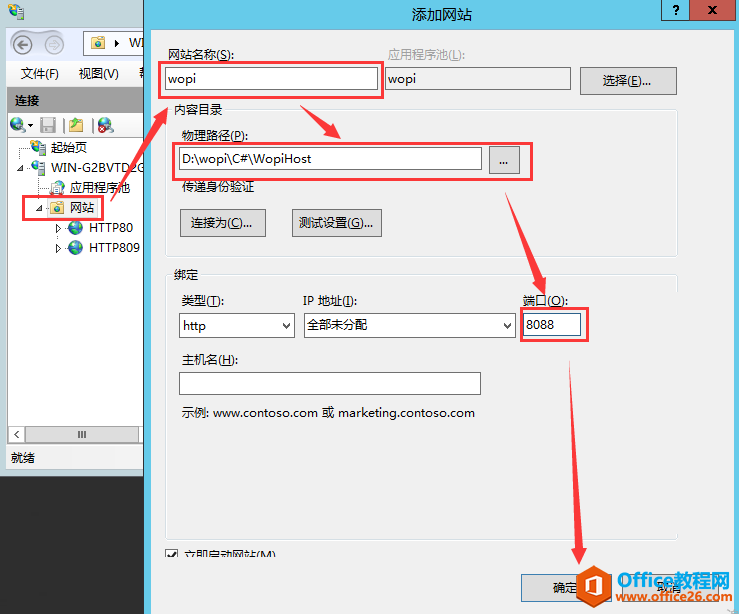Click the delete connection icon in Connections toolbar

[105, 125]
